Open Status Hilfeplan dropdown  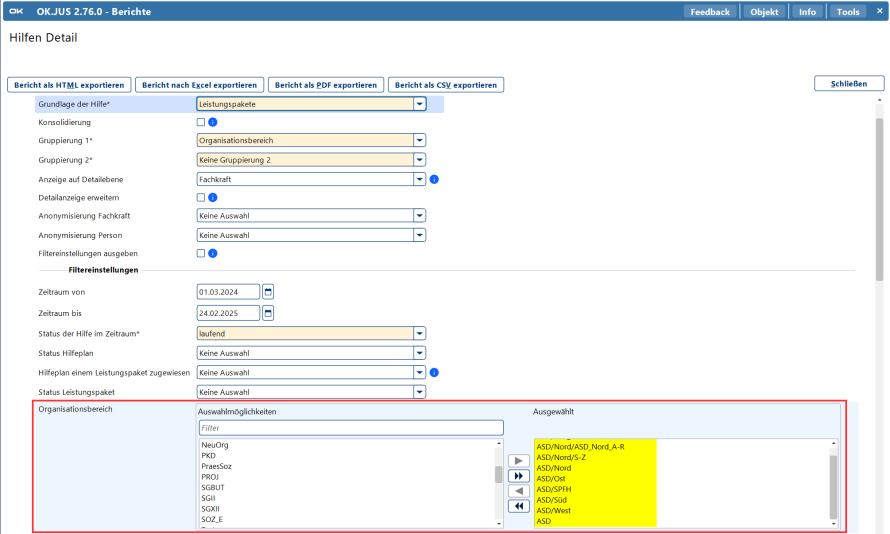[419, 353]
